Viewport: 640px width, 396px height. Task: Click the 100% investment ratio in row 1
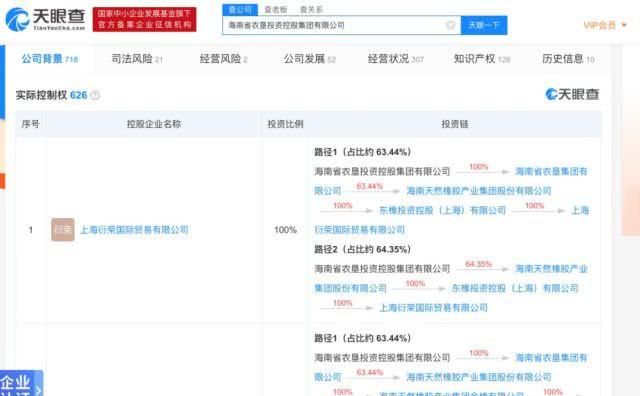285,230
